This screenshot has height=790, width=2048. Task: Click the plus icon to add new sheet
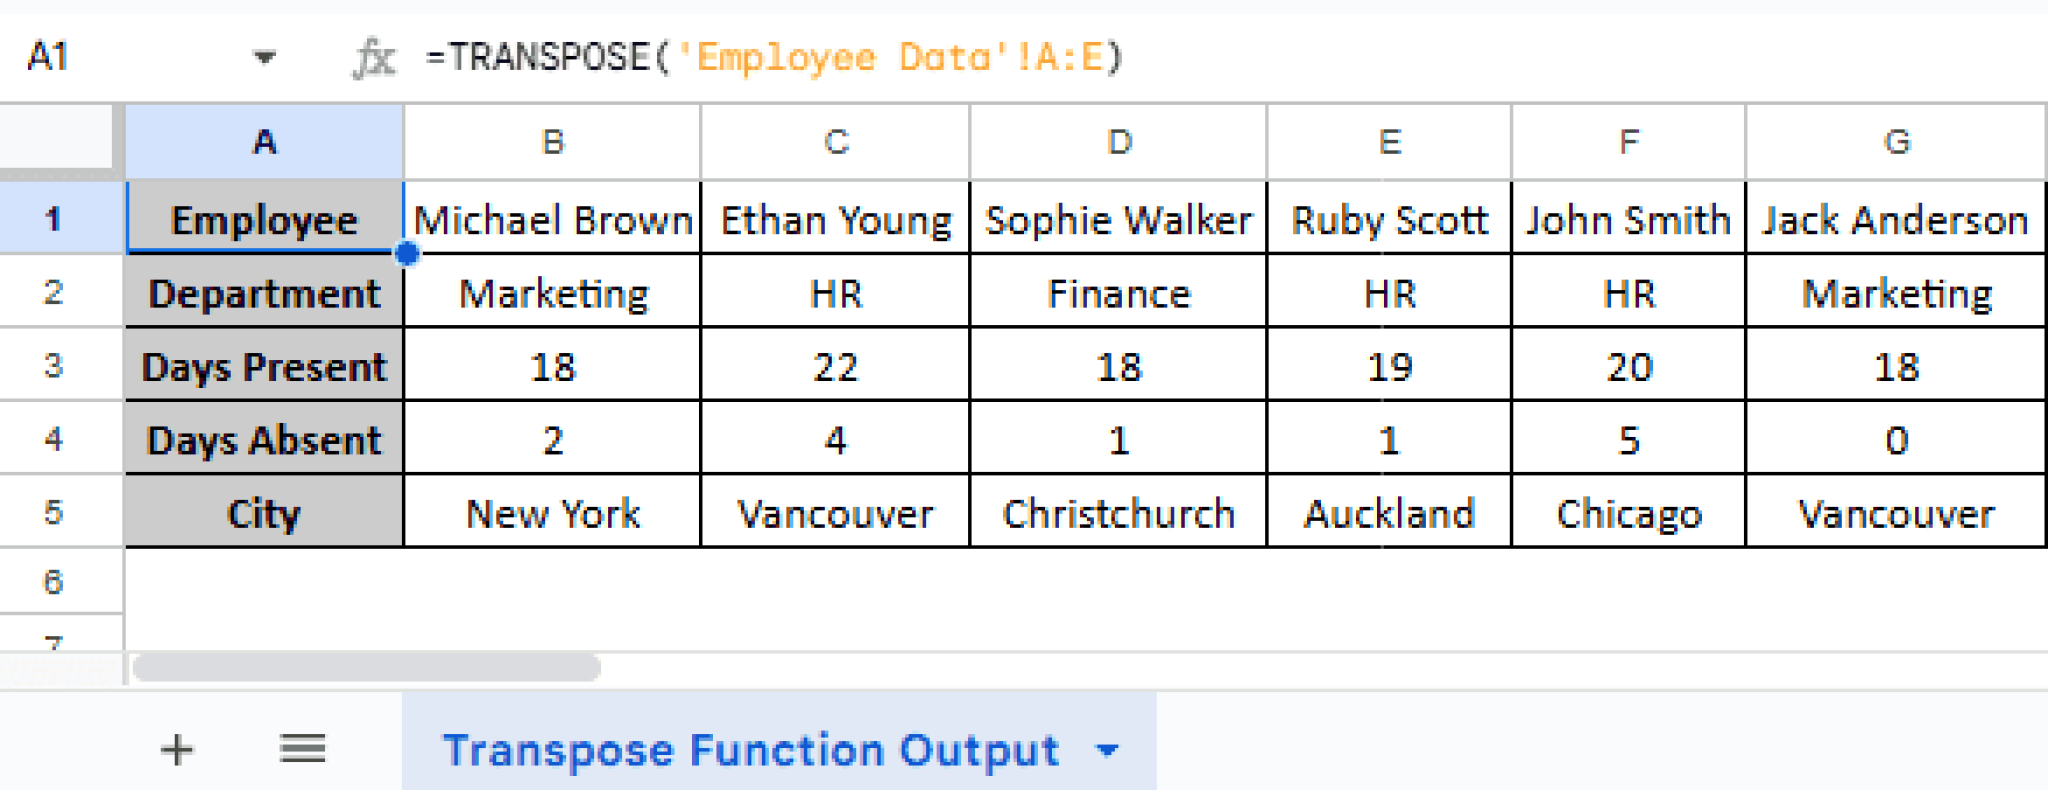click(176, 749)
